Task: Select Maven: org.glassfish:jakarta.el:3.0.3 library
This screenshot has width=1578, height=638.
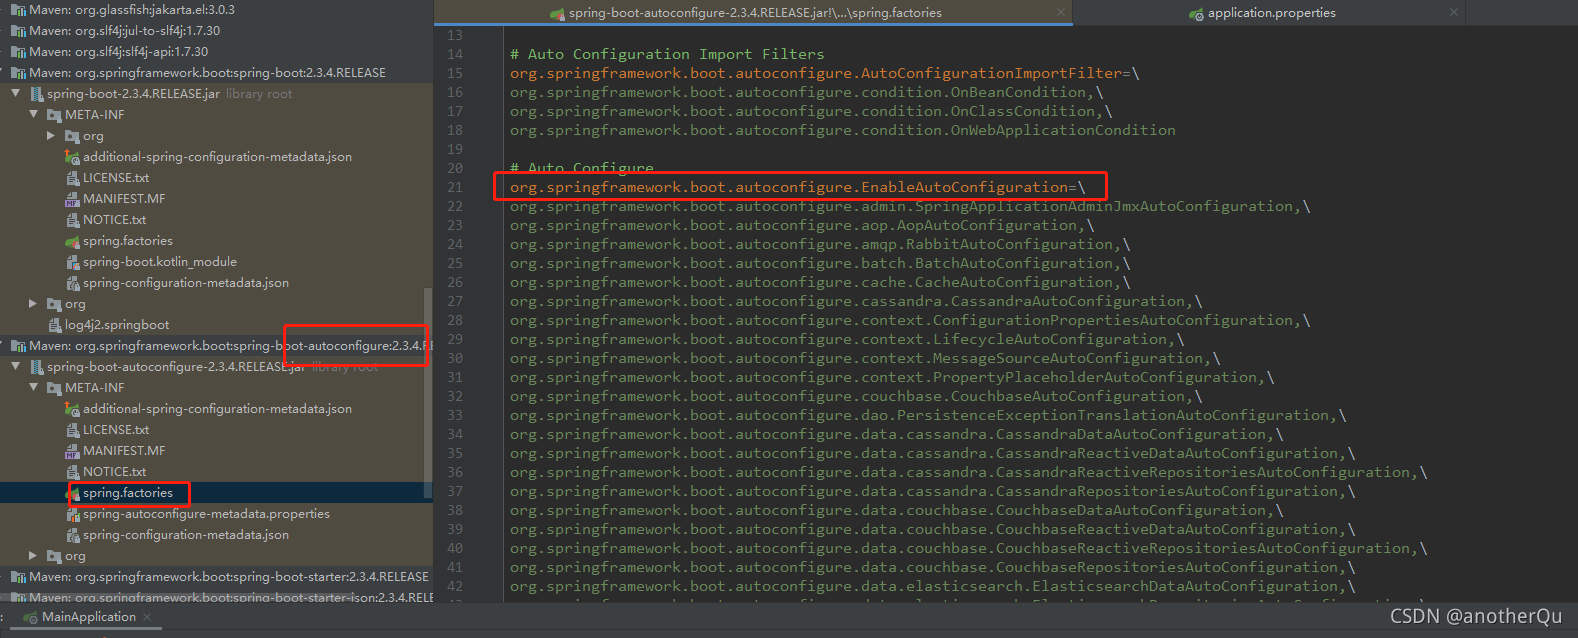Action: point(132,9)
